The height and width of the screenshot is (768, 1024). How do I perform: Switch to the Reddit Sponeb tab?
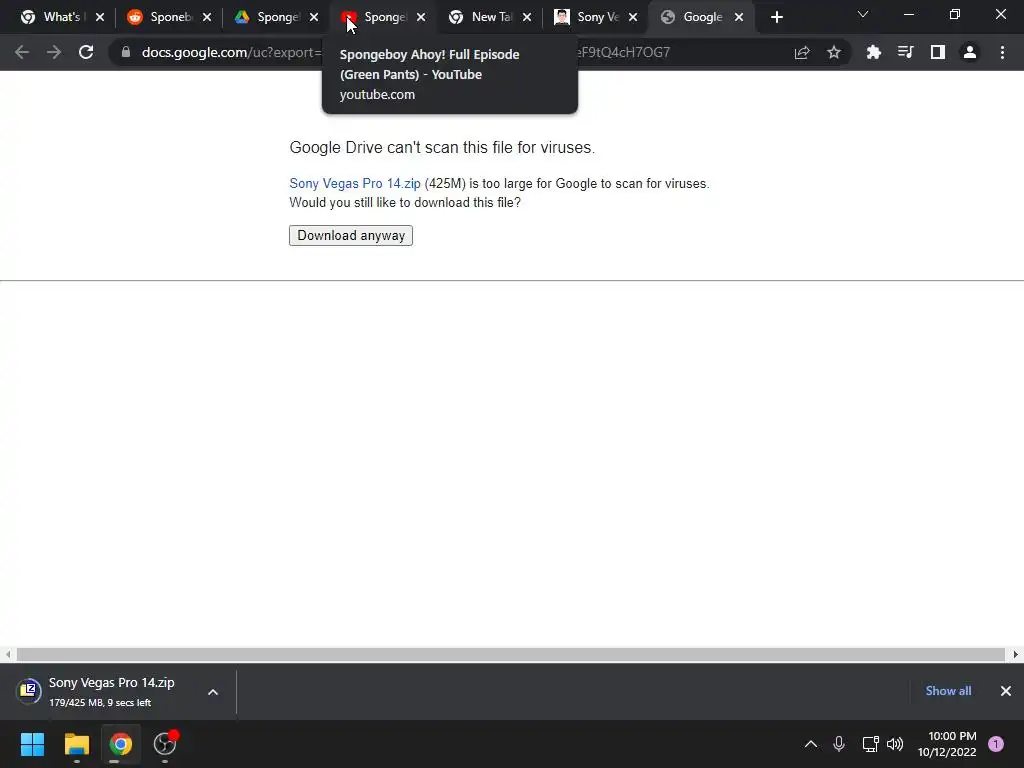pos(168,17)
